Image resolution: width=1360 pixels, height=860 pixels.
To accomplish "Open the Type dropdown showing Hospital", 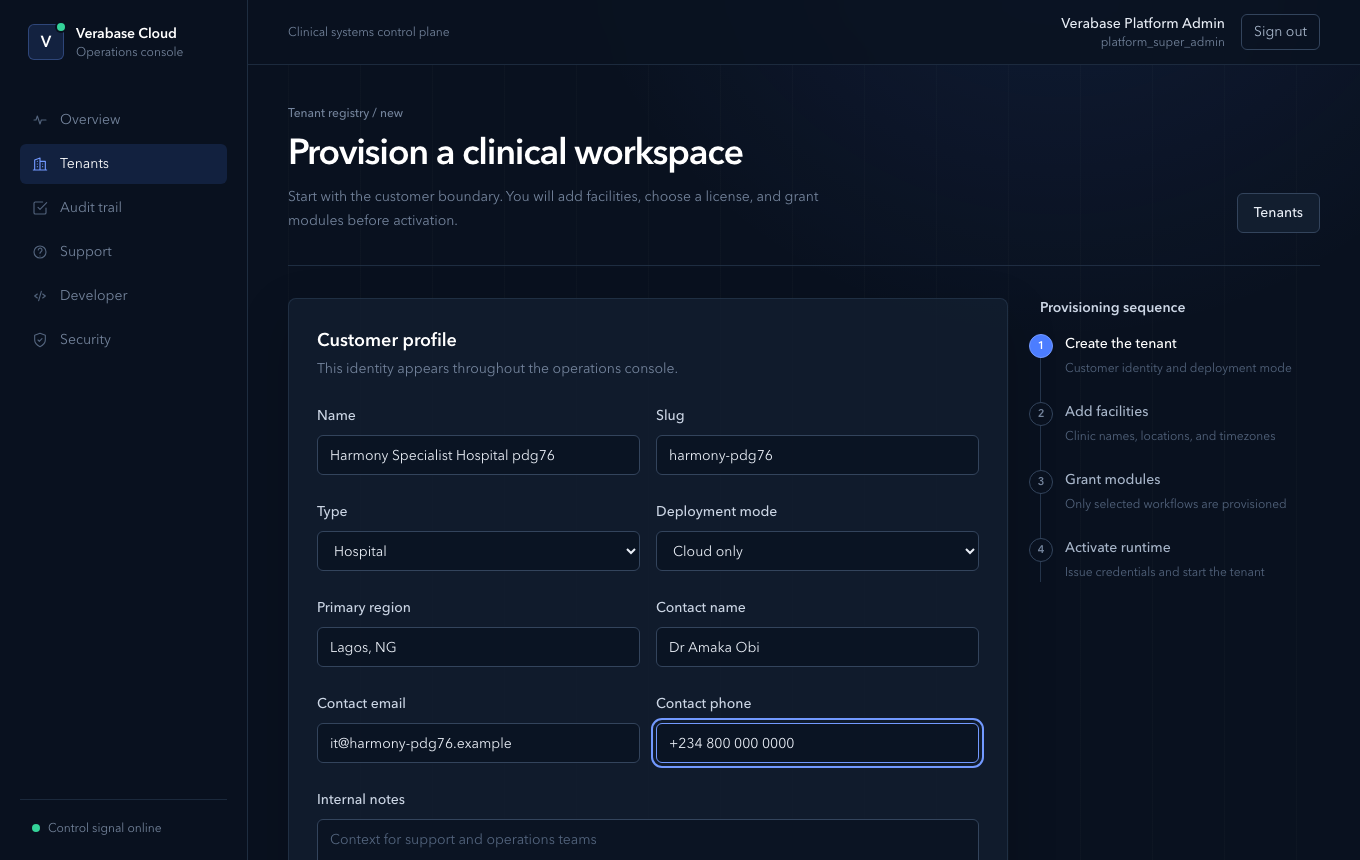I will [478, 551].
